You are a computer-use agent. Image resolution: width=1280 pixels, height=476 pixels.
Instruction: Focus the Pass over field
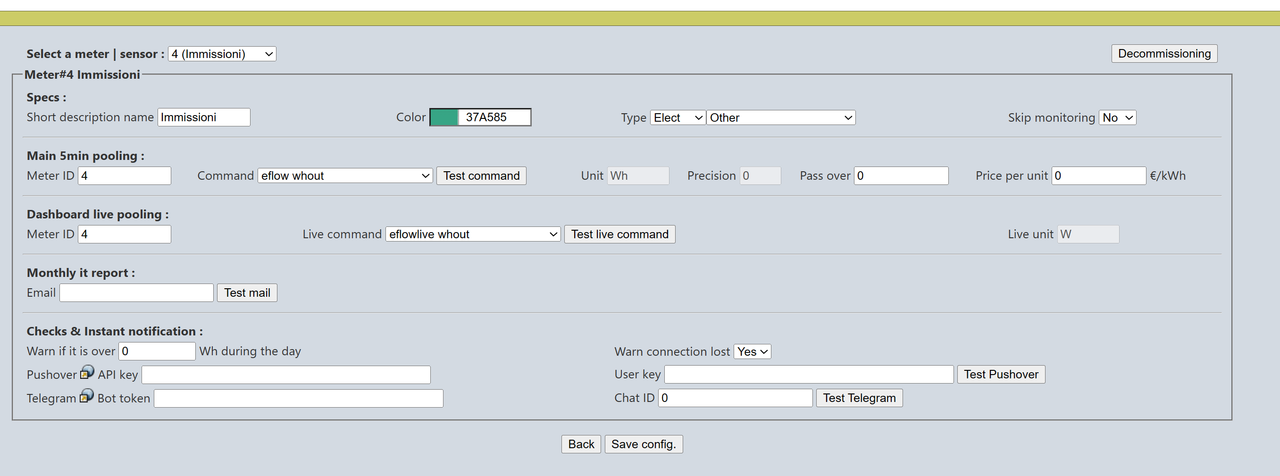[901, 175]
